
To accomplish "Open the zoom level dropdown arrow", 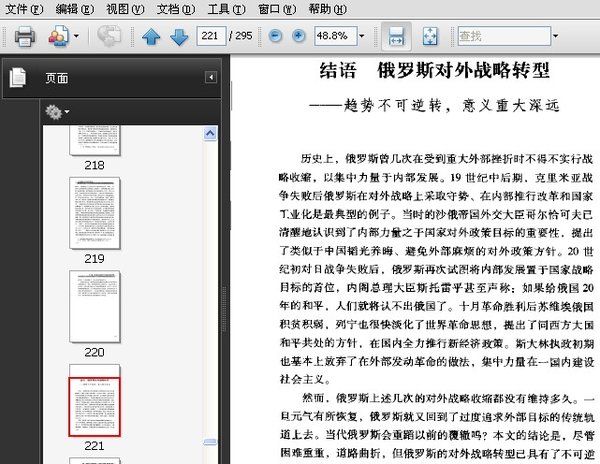I will 362,36.
